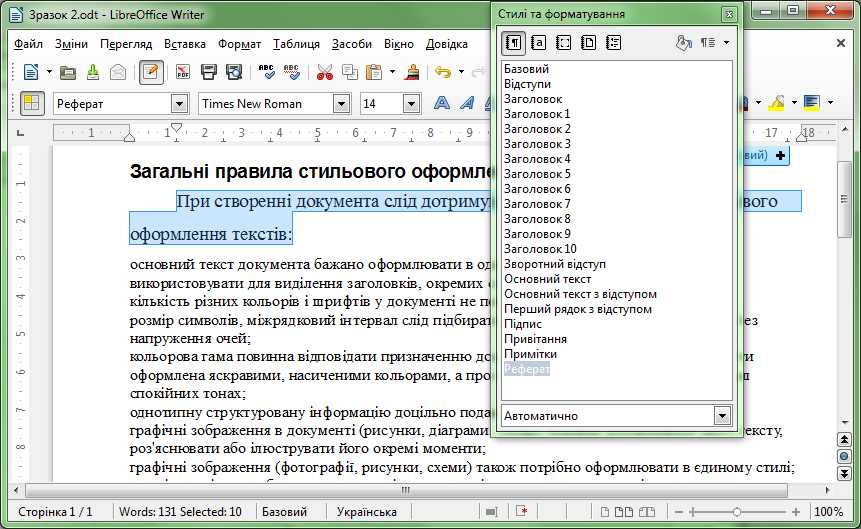Viewport: 861px width, 529px height.
Task: Expand the Times New Roman font dropdown
Action: click(341, 104)
